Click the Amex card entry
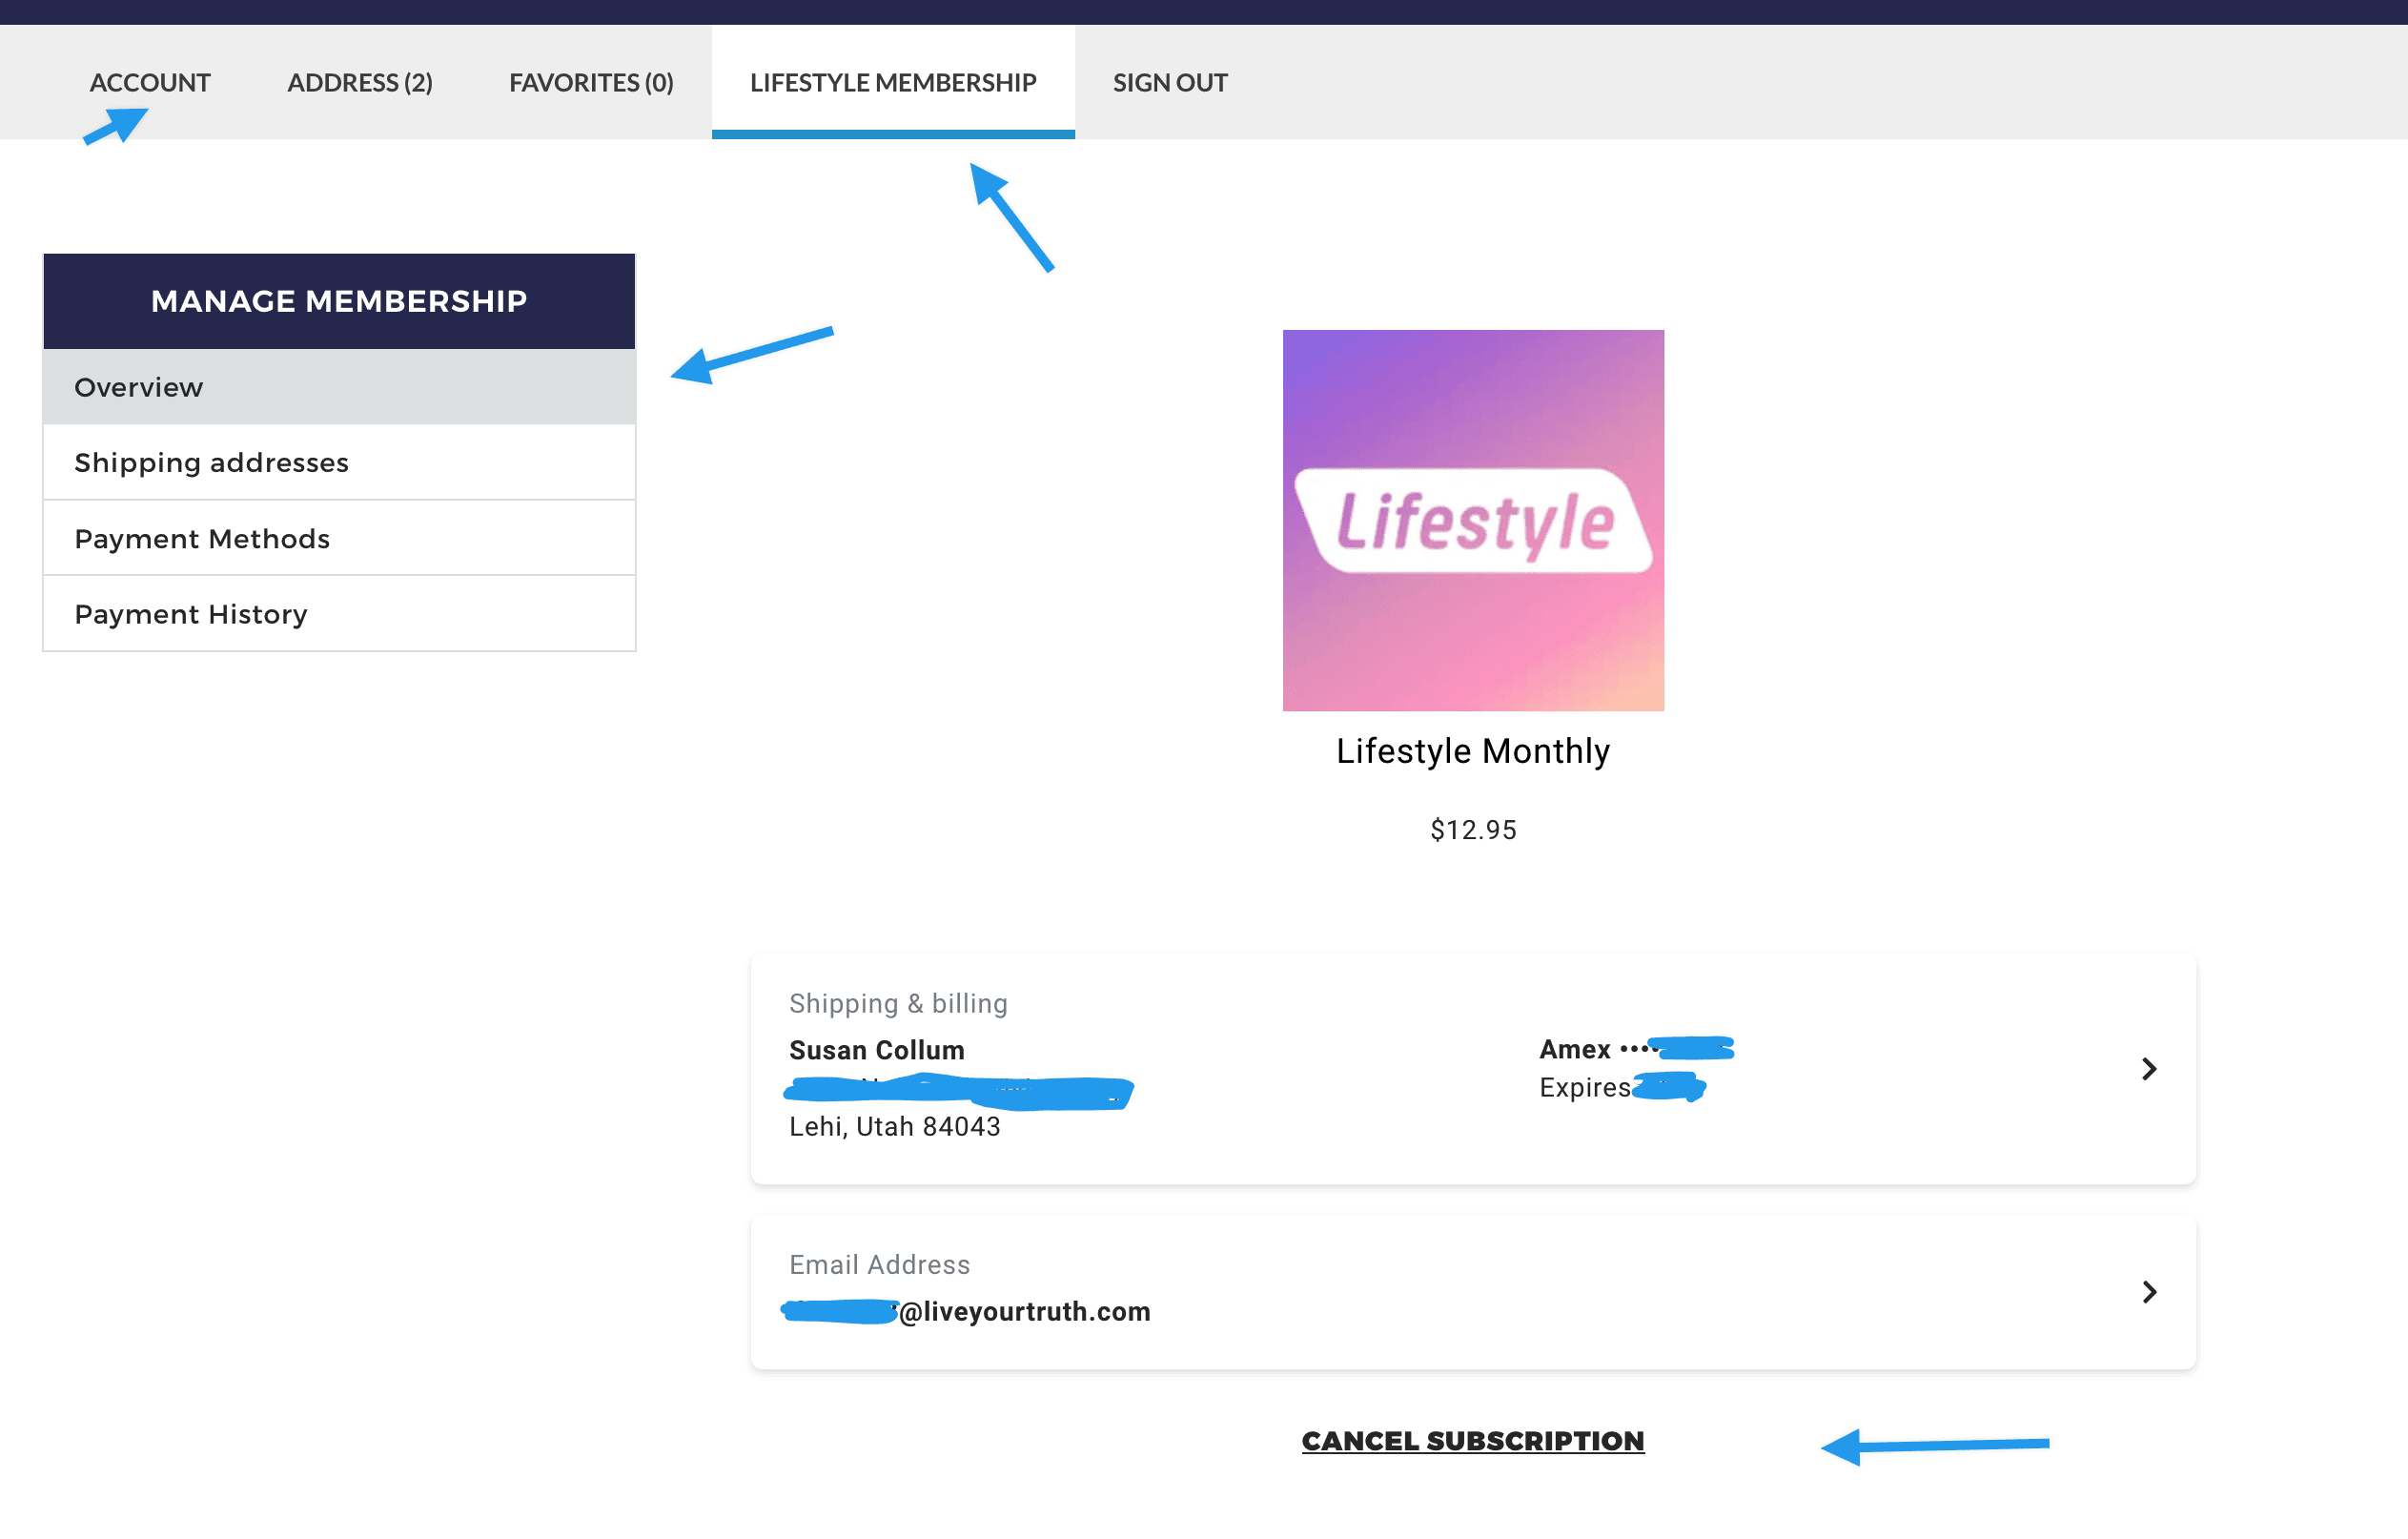The width and height of the screenshot is (2408, 1539). click(x=1636, y=1049)
